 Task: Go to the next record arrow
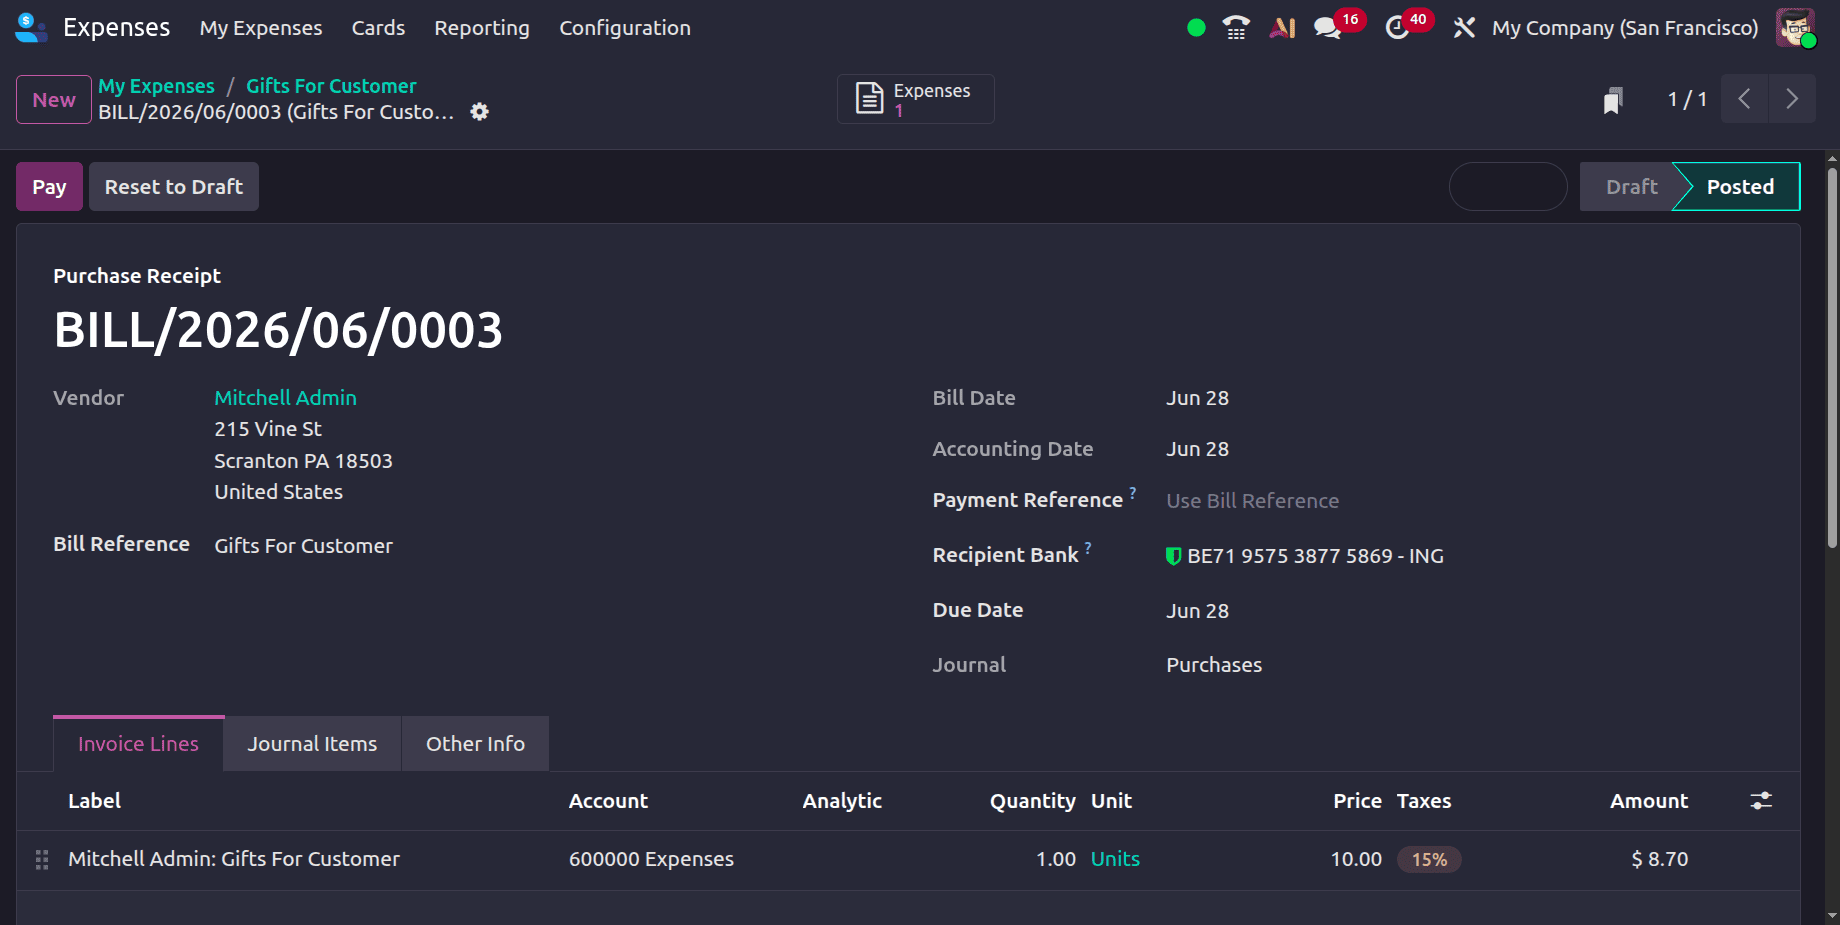1792,99
